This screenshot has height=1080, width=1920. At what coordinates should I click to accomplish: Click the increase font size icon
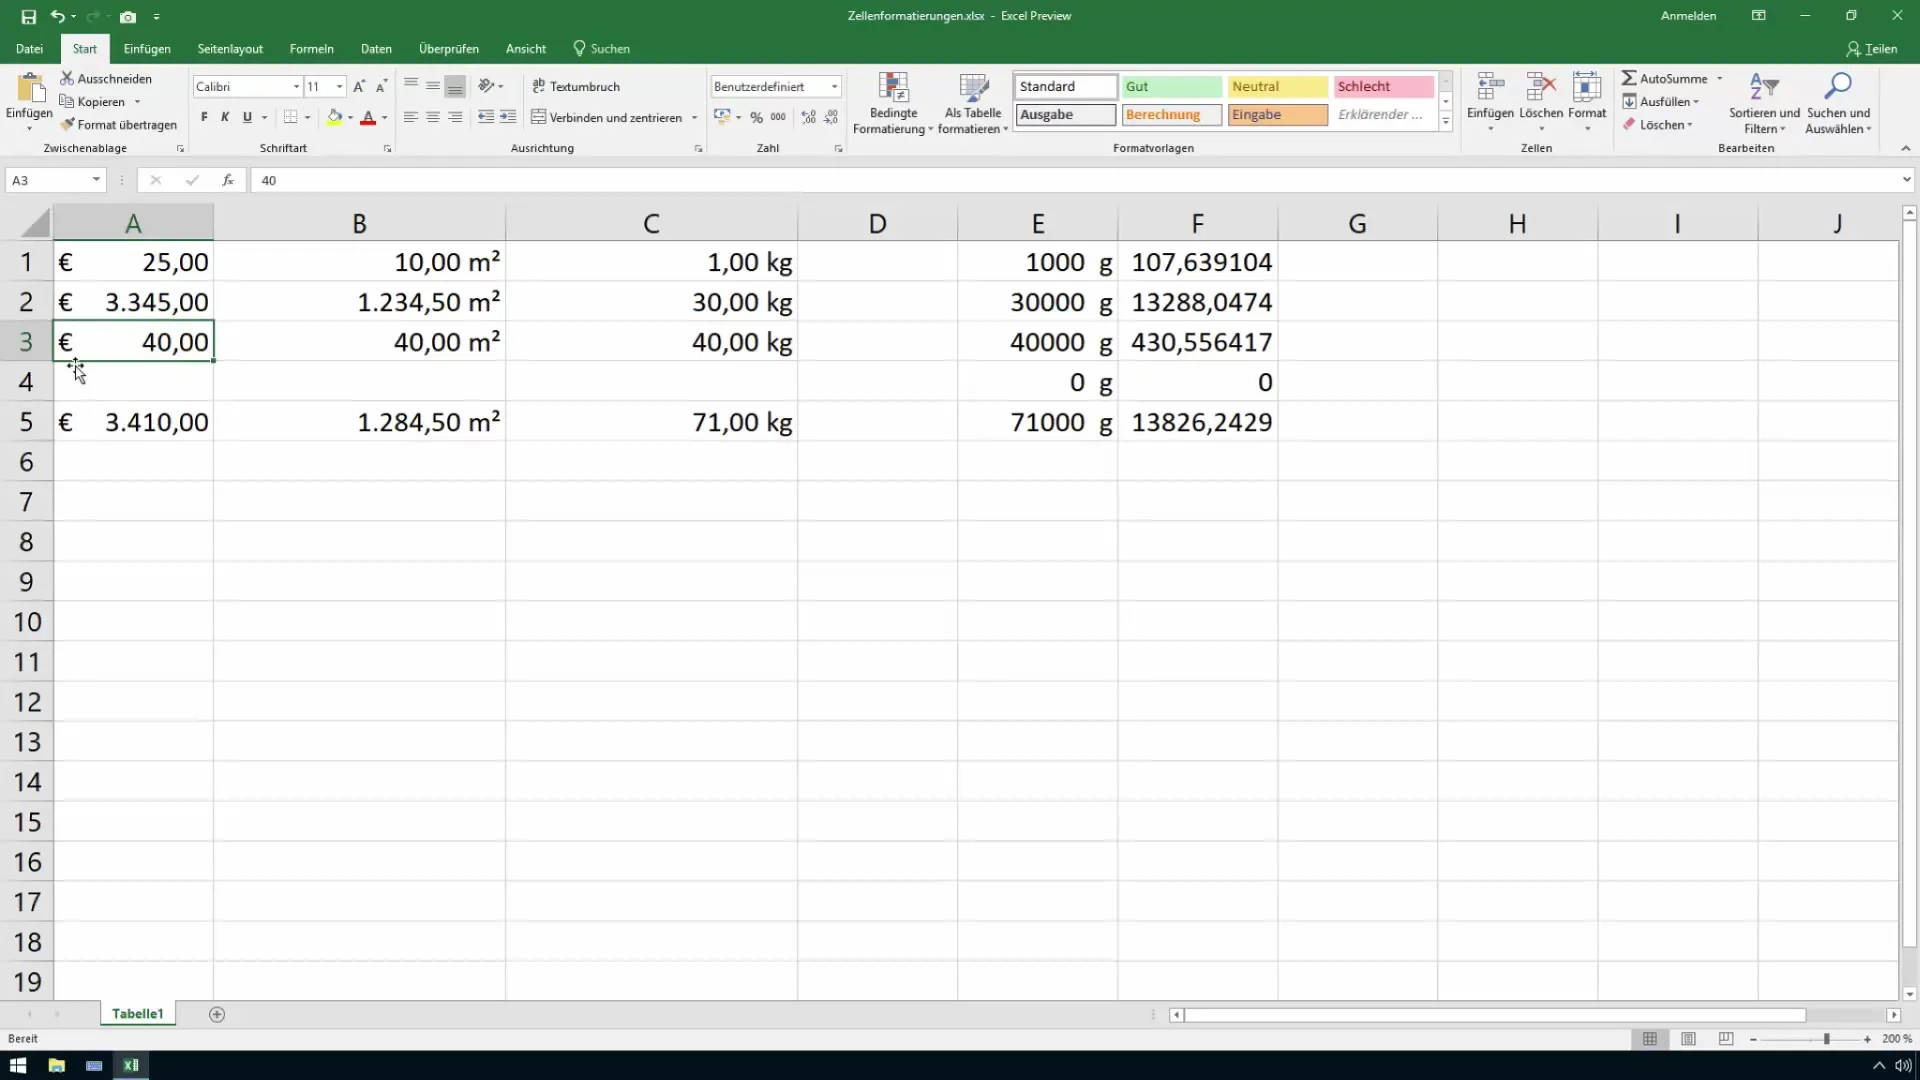coord(359,87)
